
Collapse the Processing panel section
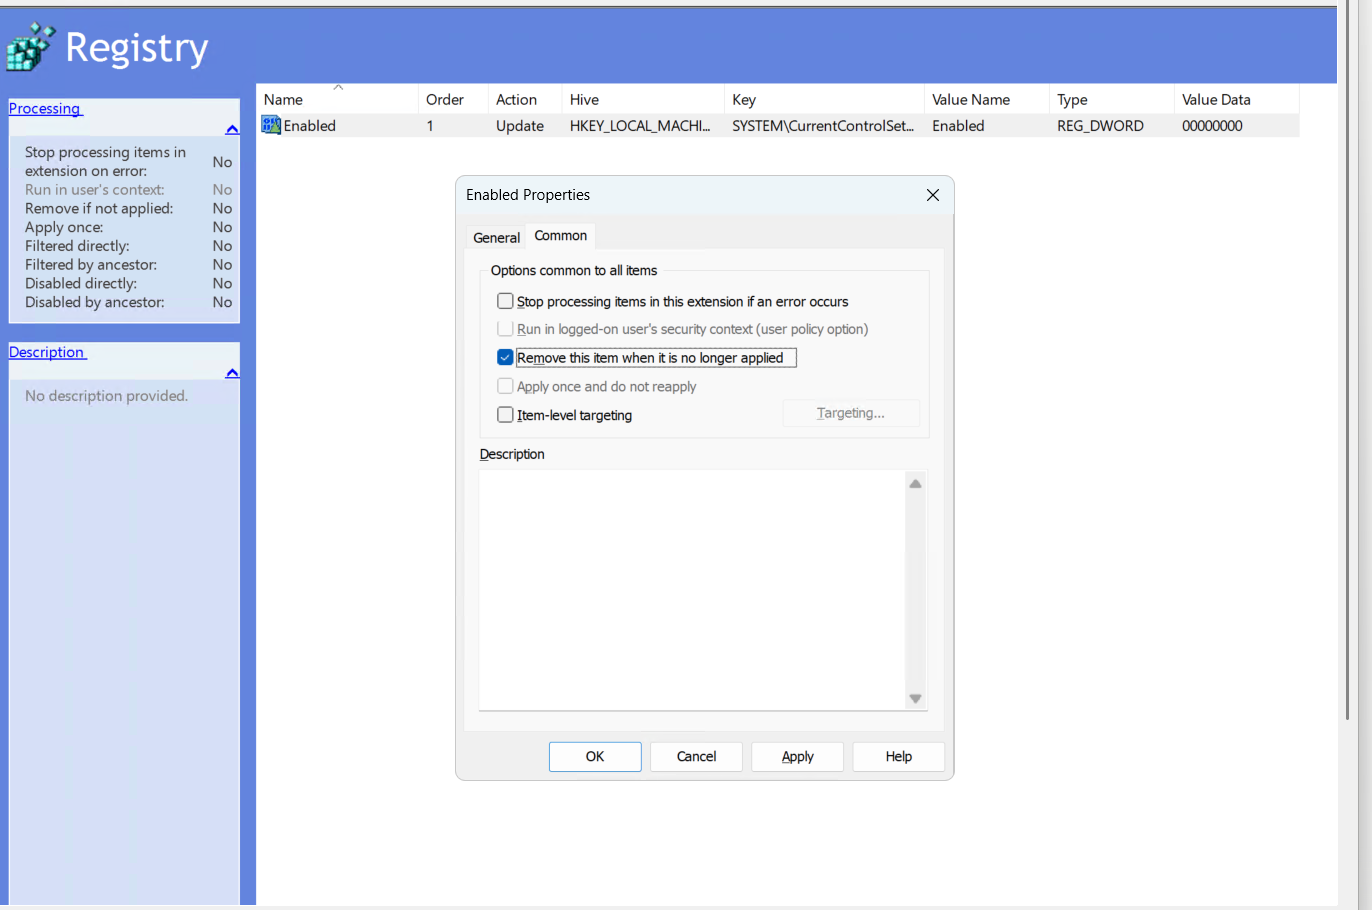click(x=232, y=129)
